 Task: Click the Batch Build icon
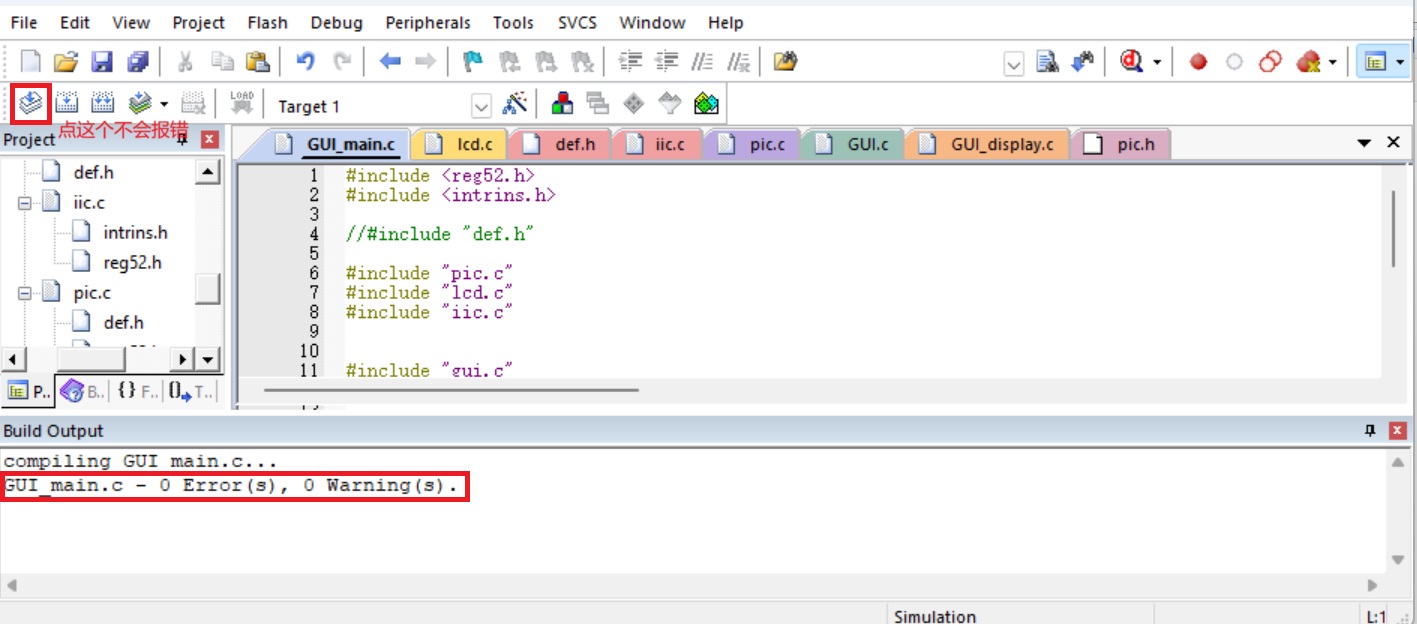pyautogui.click(x=140, y=103)
